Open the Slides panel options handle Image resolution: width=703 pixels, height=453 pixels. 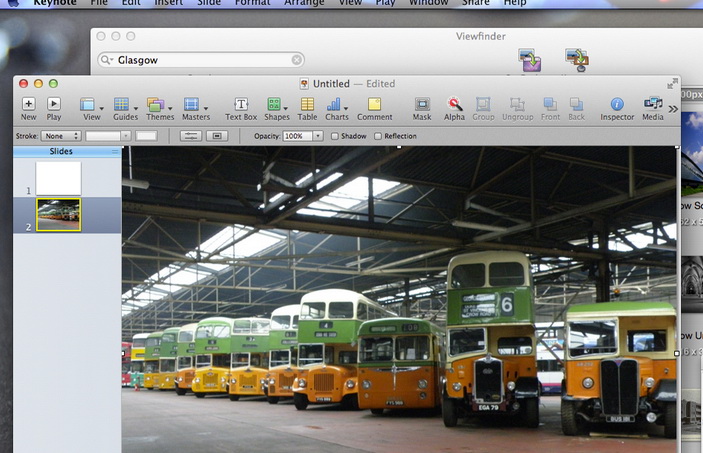pyautogui.click(x=115, y=152)
